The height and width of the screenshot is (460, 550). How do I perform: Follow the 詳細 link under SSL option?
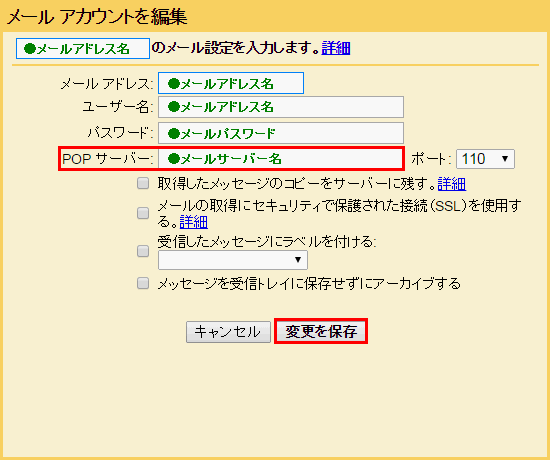pyautogui.click(x=194, y=222)
